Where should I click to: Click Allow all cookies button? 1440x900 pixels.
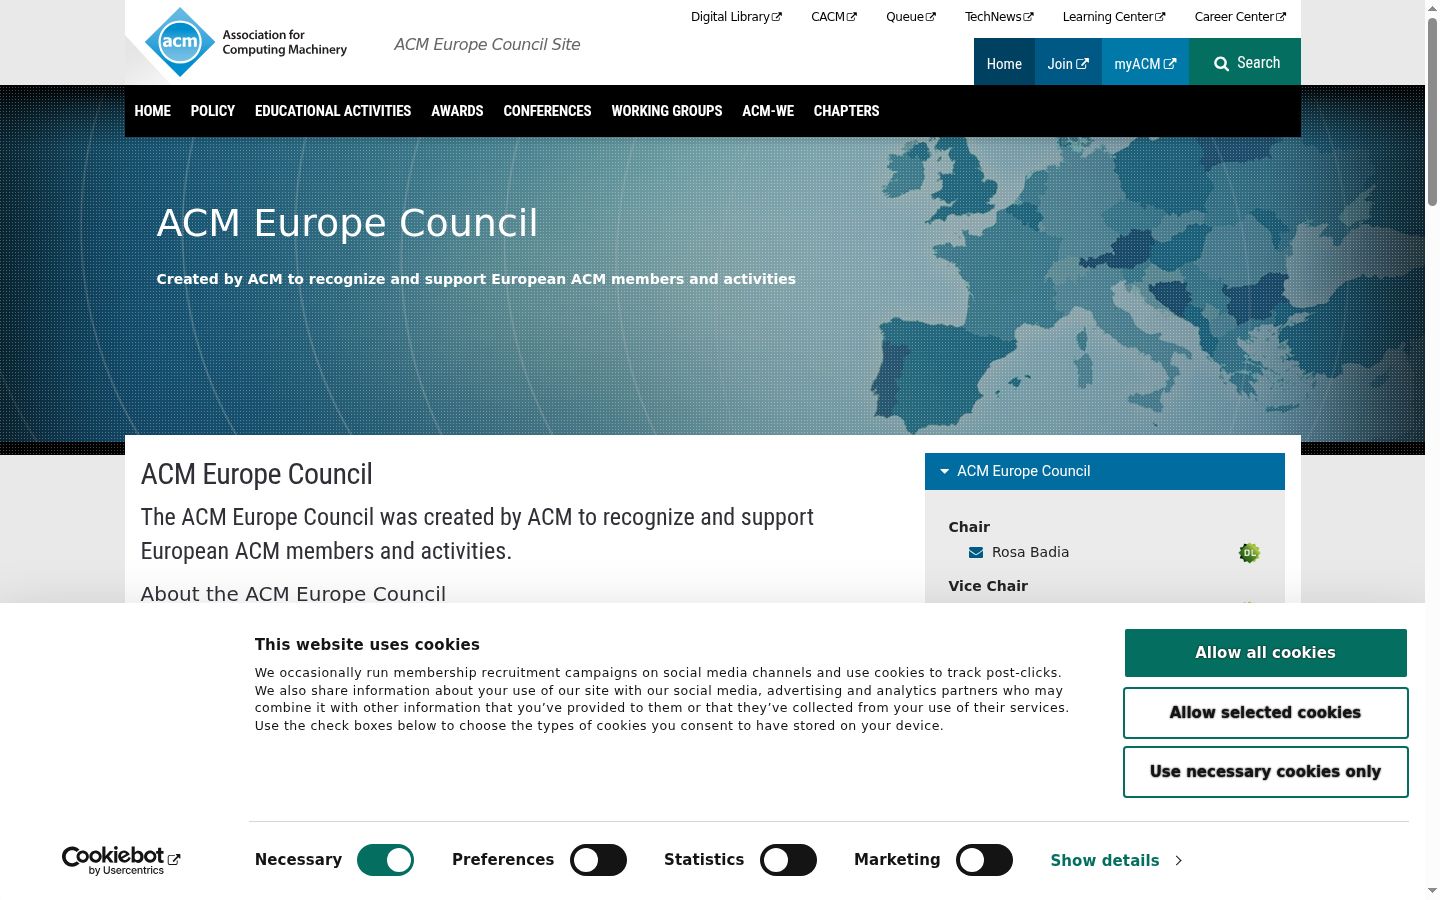click(x=1266, y=653)
